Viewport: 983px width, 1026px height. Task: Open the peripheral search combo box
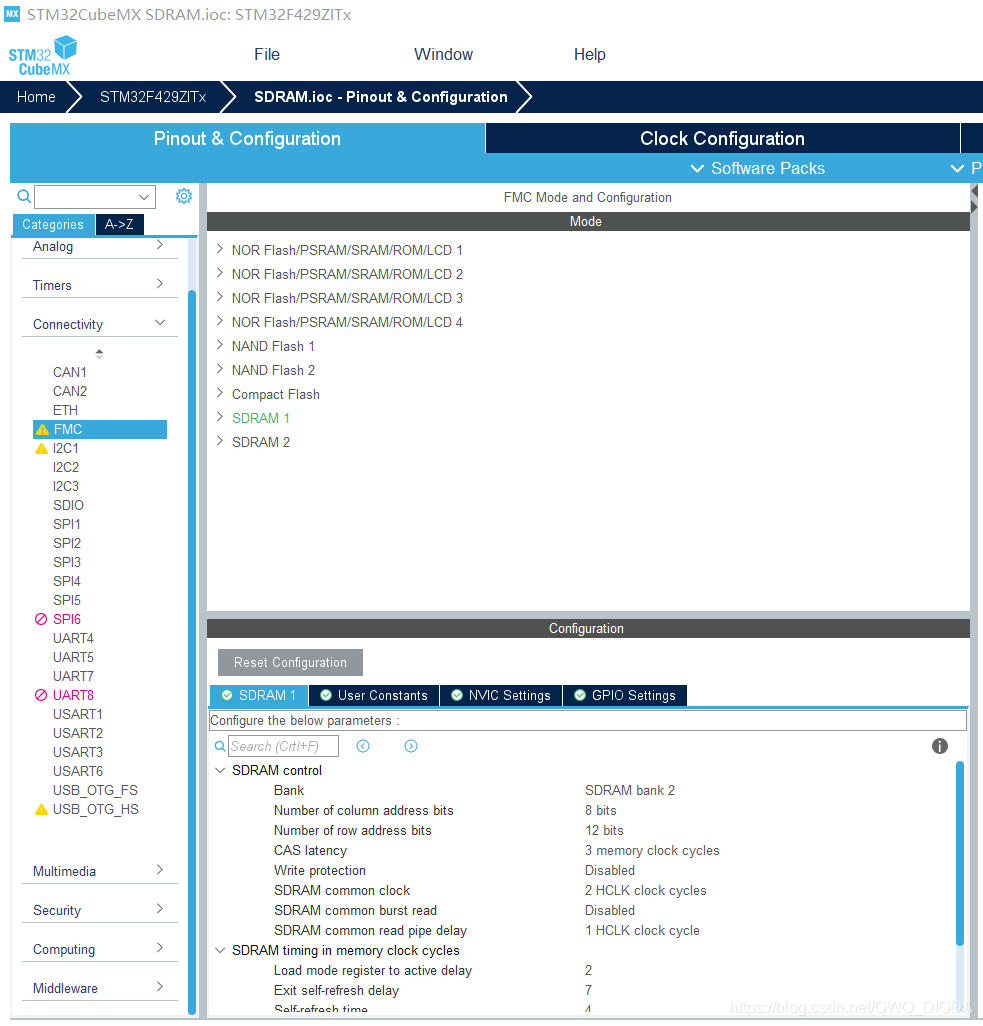pyautogui.click(x=95, y=197)
